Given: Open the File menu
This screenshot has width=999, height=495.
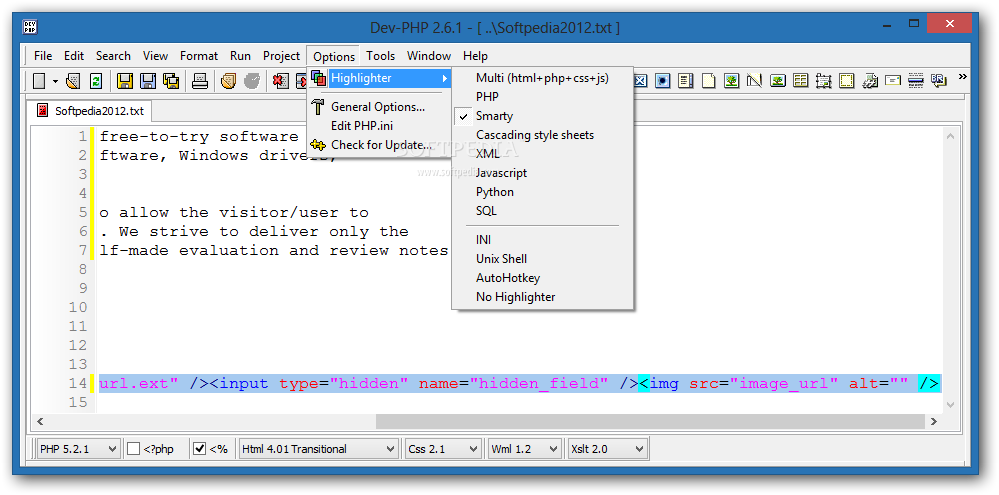Looking at the screenshot, I should (x=43, y=56).
